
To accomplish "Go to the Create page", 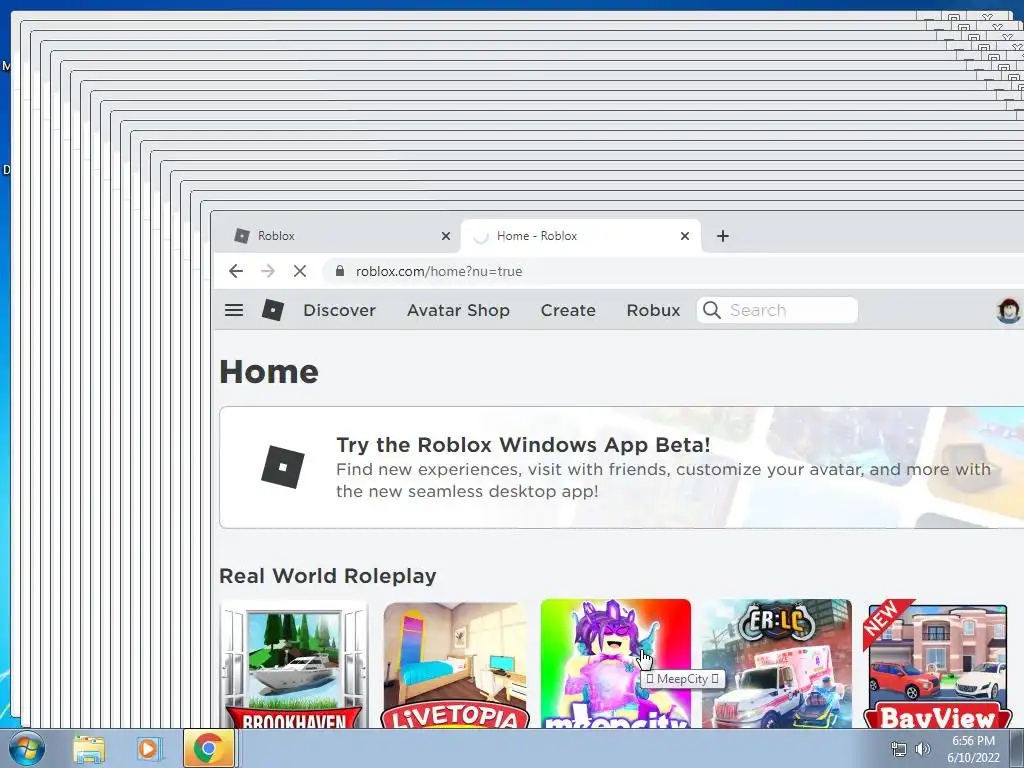I will point(568,310).
